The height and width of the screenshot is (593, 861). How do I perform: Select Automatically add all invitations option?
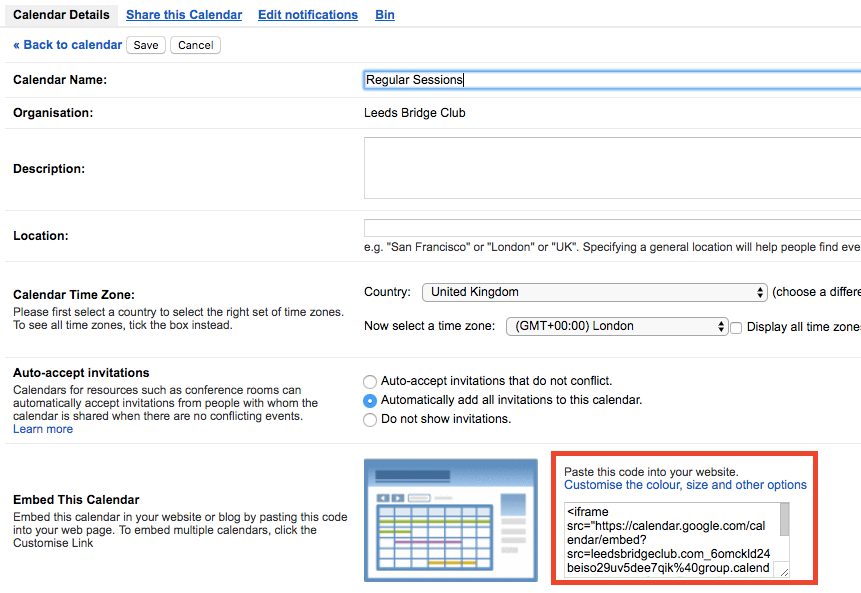(370, 401)
